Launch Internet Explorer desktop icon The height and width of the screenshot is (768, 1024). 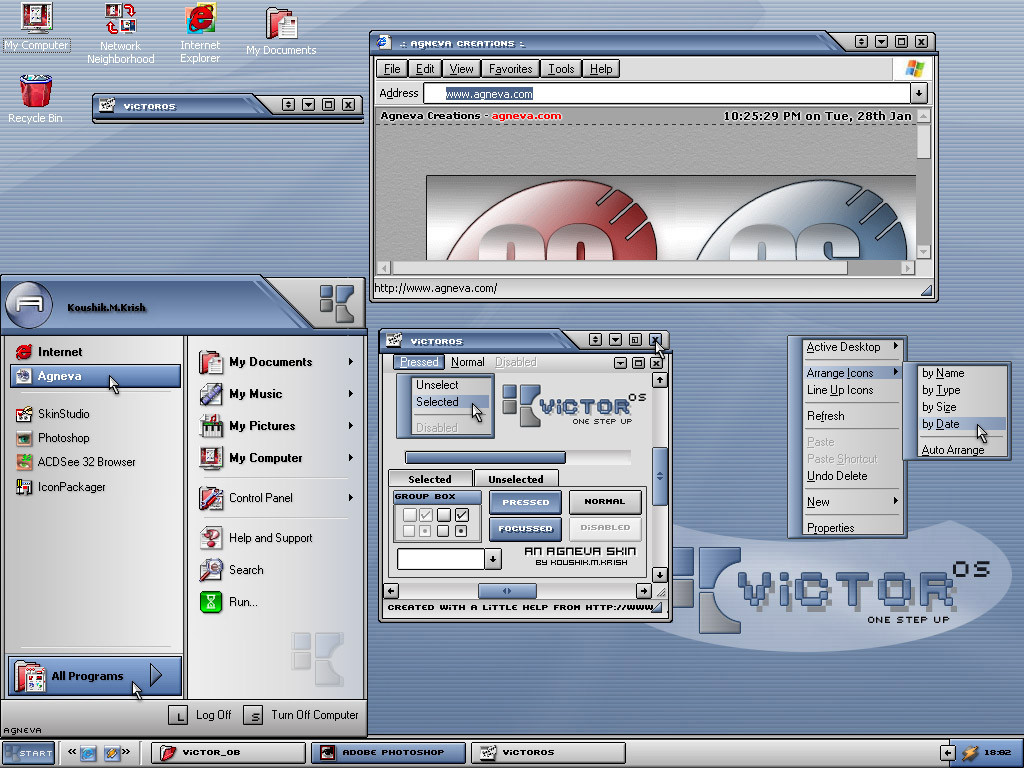pyautogui.click(x=200, y=33)
